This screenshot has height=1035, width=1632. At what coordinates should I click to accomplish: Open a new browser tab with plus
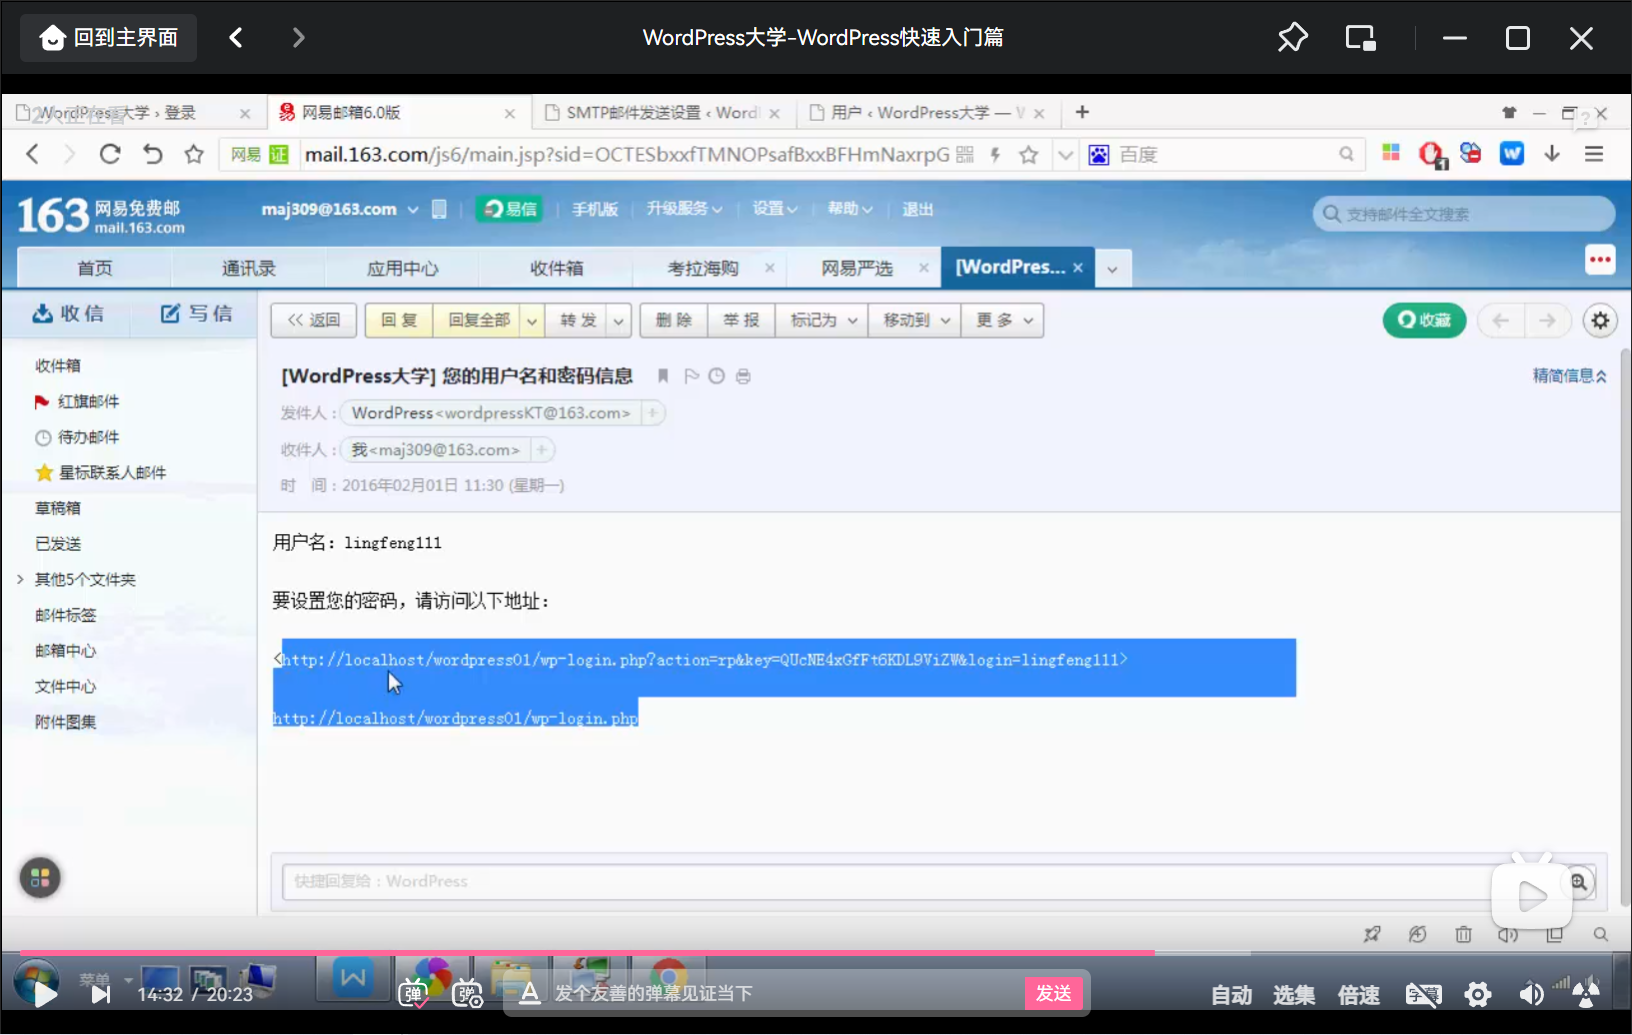1082,112
